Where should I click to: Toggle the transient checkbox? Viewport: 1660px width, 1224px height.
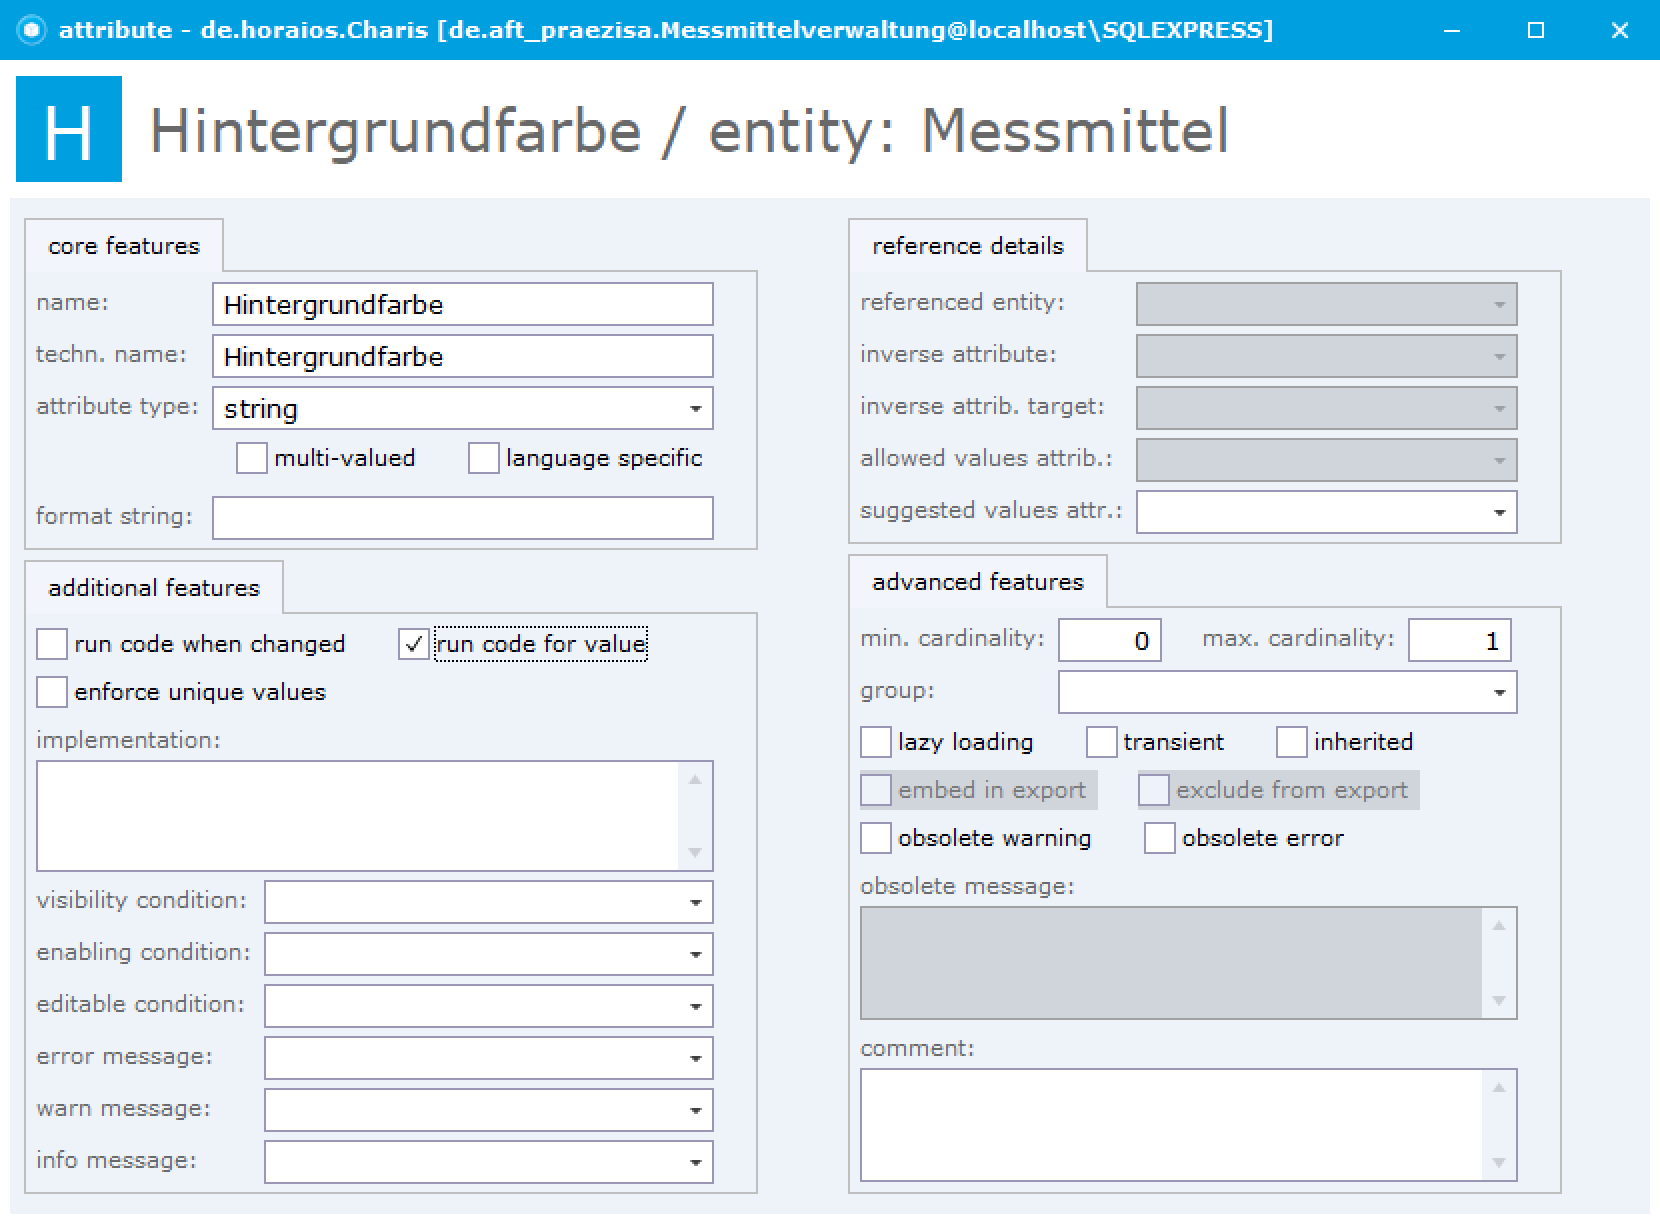(1101, 742)
